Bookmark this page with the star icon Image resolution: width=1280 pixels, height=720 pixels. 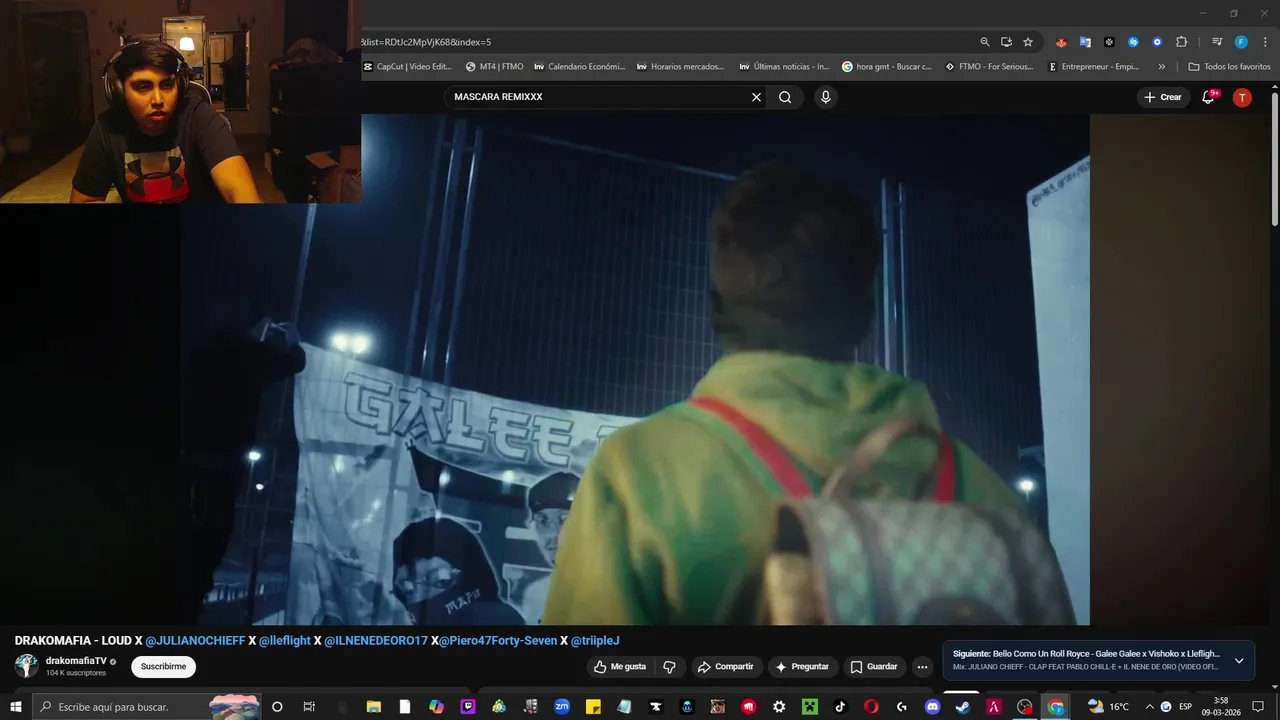point(1027,42)
